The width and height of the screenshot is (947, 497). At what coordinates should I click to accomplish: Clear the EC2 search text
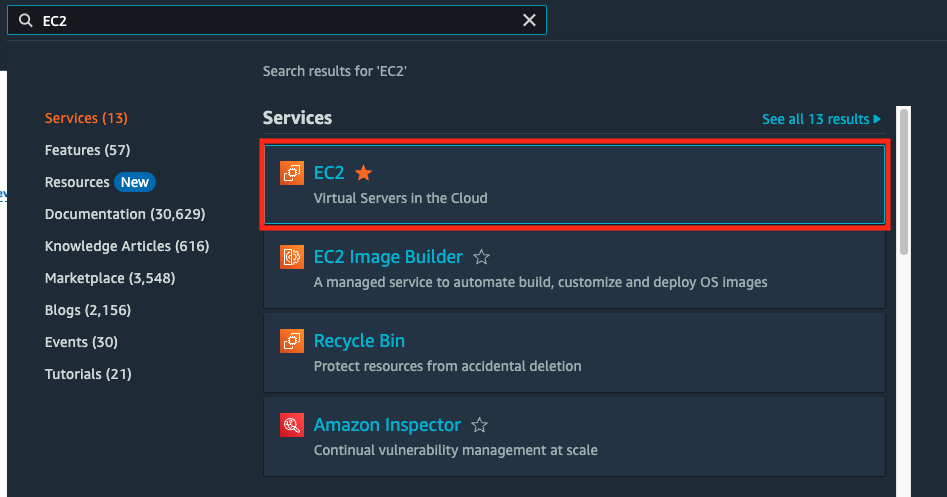tap(529, 21)
